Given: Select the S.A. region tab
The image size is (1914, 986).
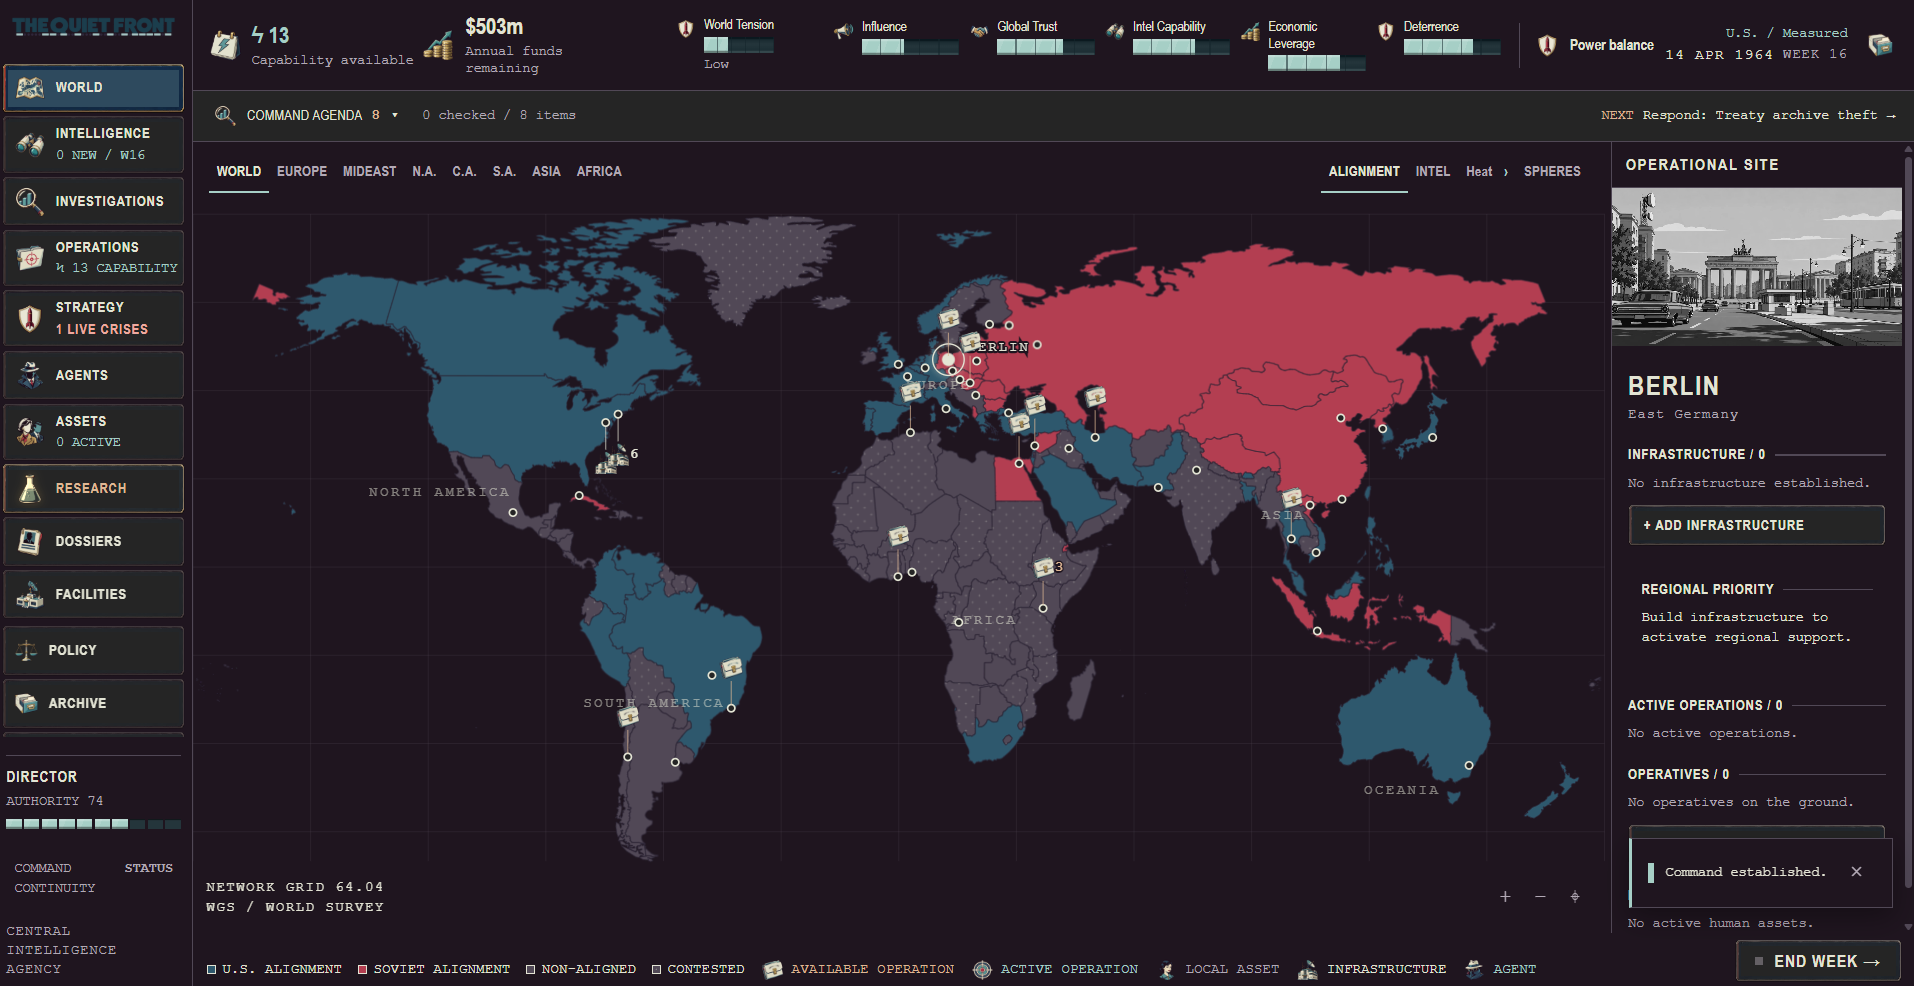Looking at the screenshot, I should tap(504, 172).
